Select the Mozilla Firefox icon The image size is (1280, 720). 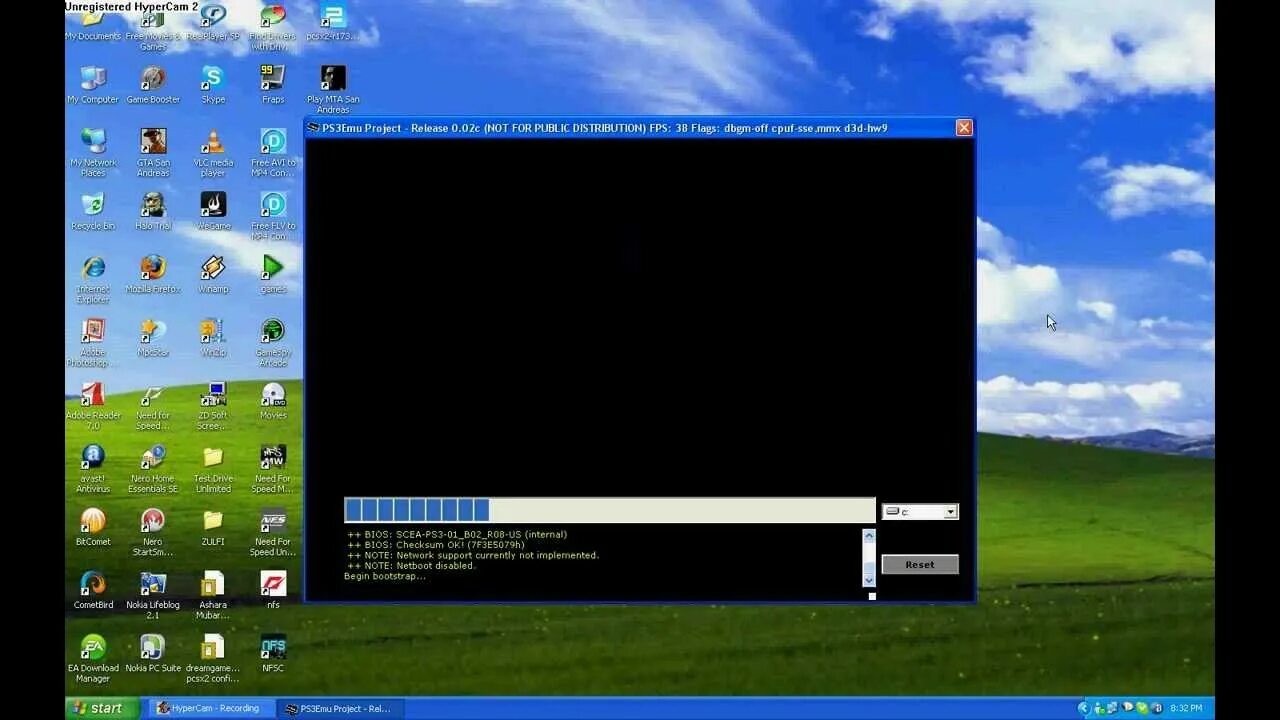(x=153, y=274)
